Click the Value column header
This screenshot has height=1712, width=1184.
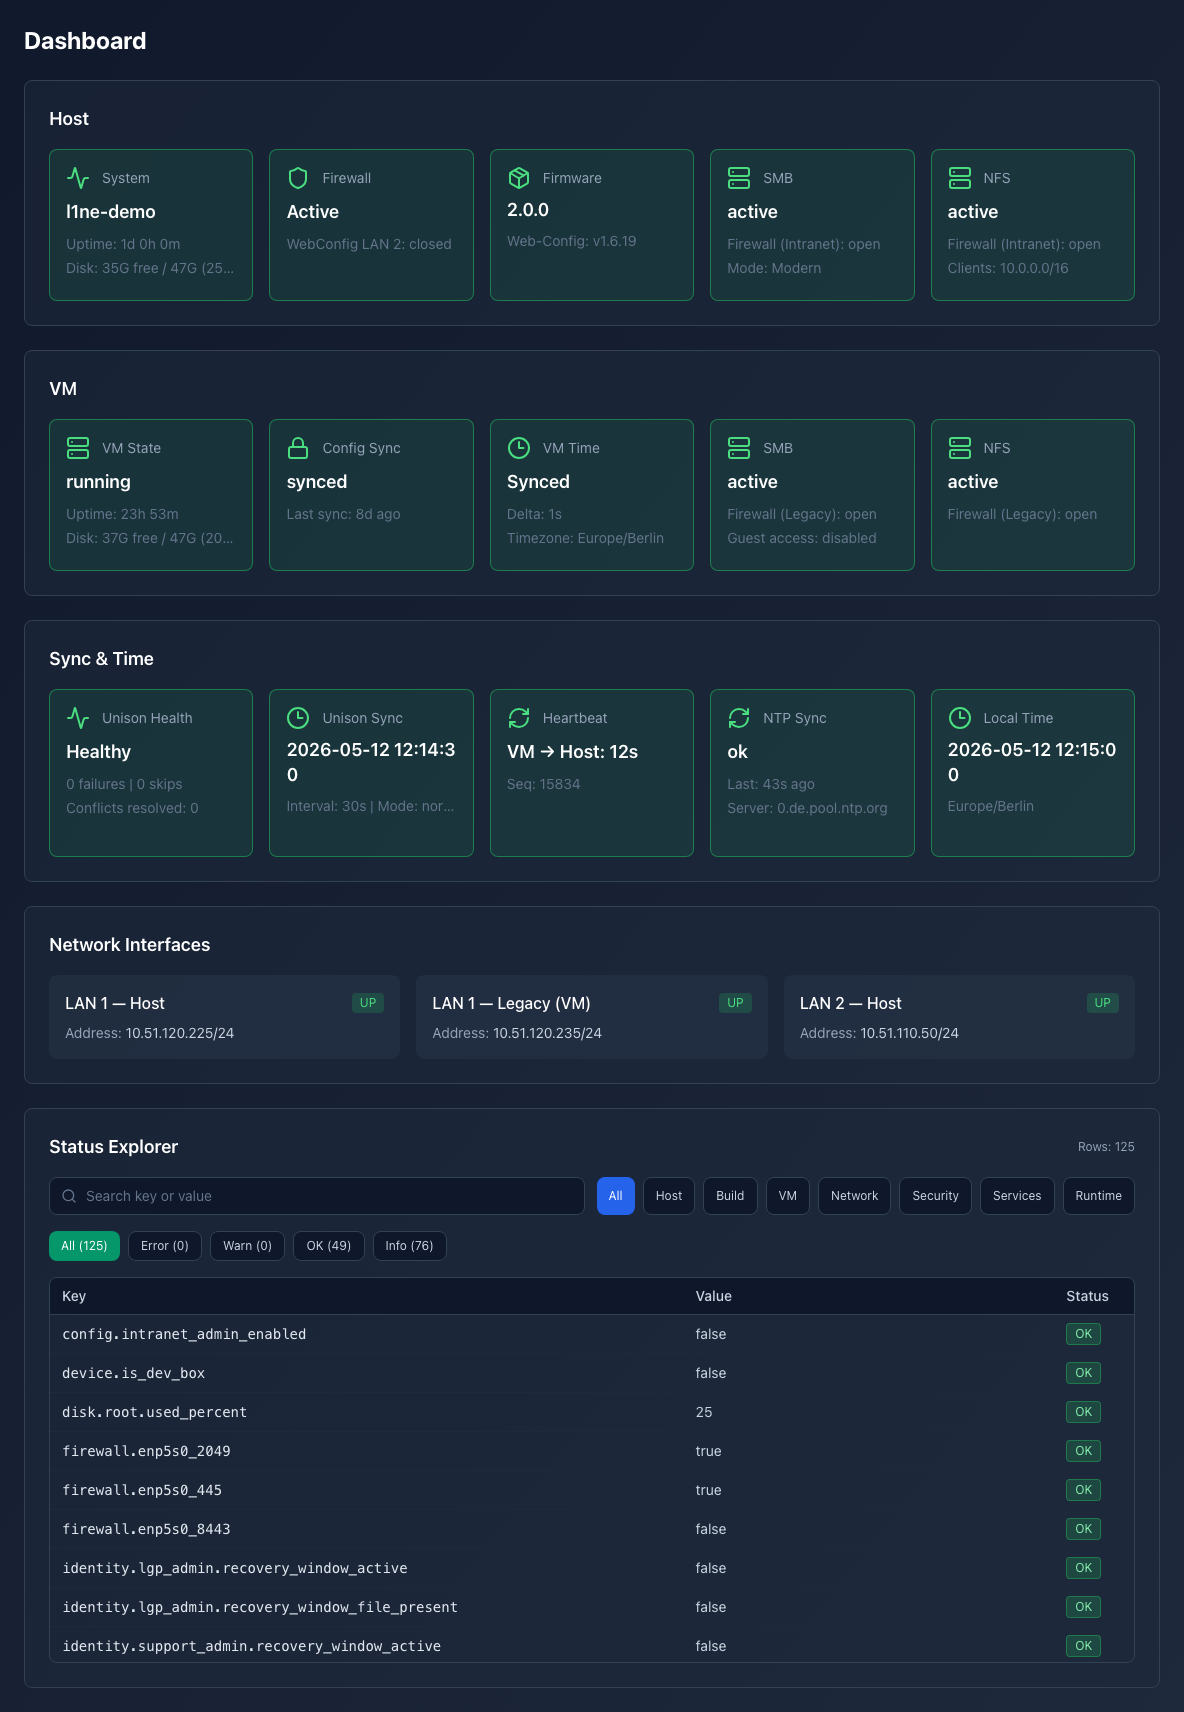[x=714, y=1296]
